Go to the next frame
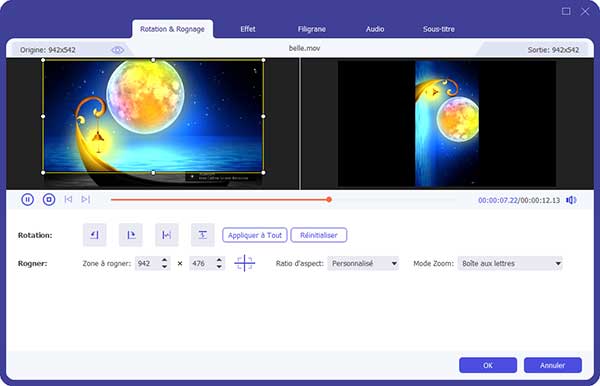 click(x=86, y=199)
